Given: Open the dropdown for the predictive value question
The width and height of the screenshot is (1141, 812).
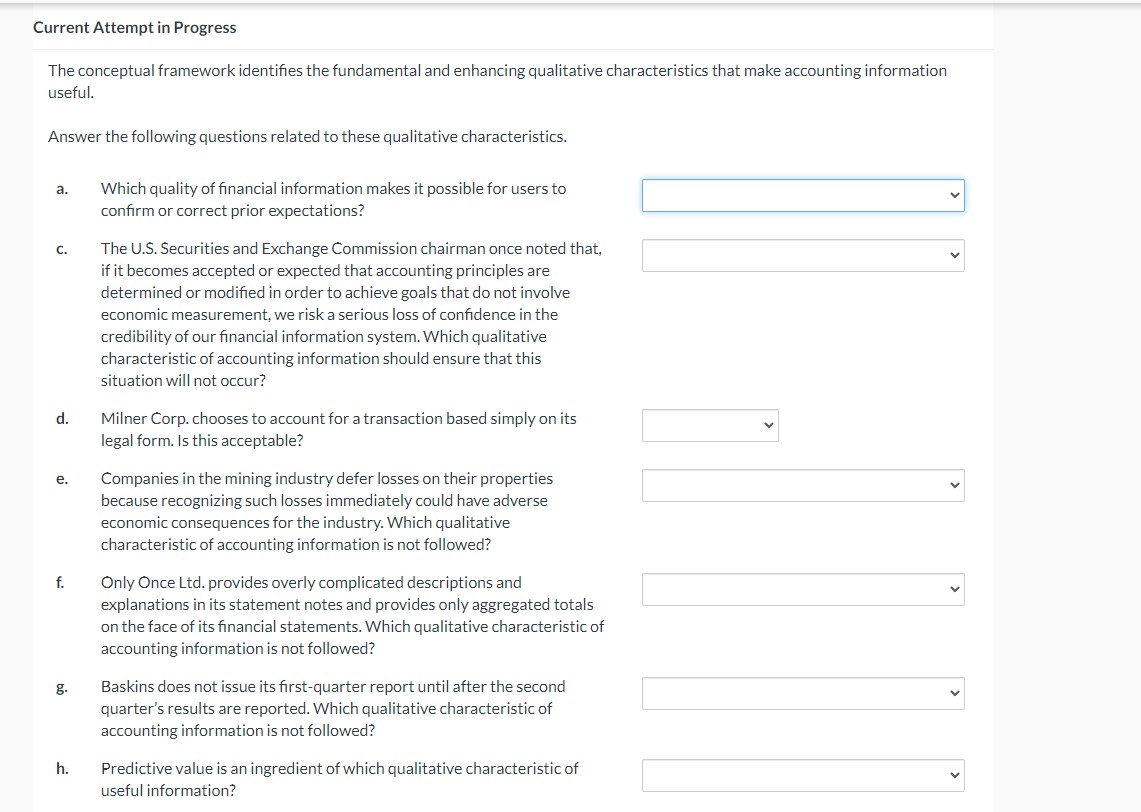Looking at the screenshot, I should coord(800,775).
